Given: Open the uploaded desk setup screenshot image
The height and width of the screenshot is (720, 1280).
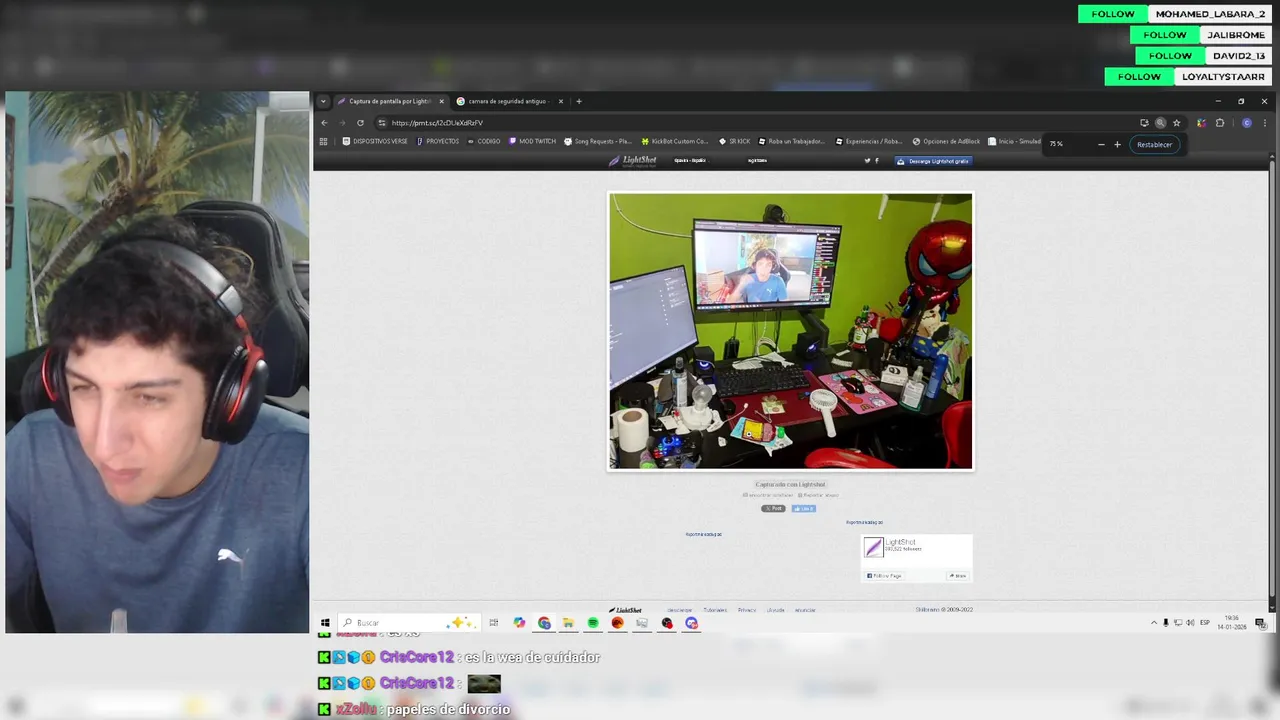Looking at the screenshot, I should [790, 331].
